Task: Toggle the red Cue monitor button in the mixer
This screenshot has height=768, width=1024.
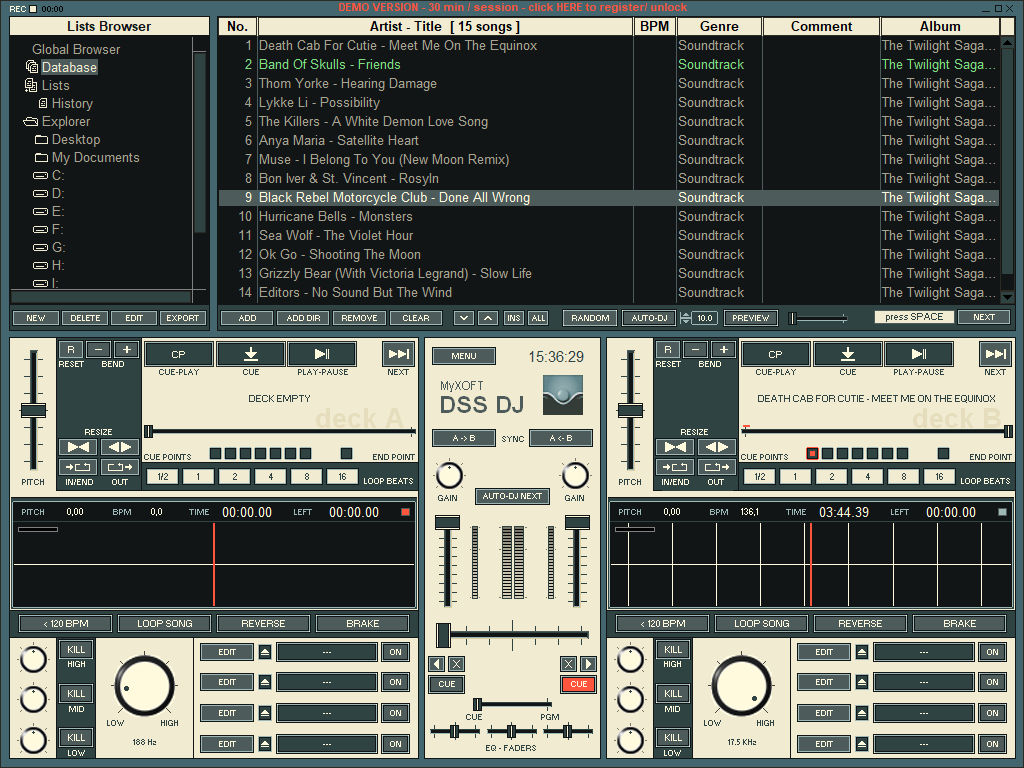Action: point(578,684)
